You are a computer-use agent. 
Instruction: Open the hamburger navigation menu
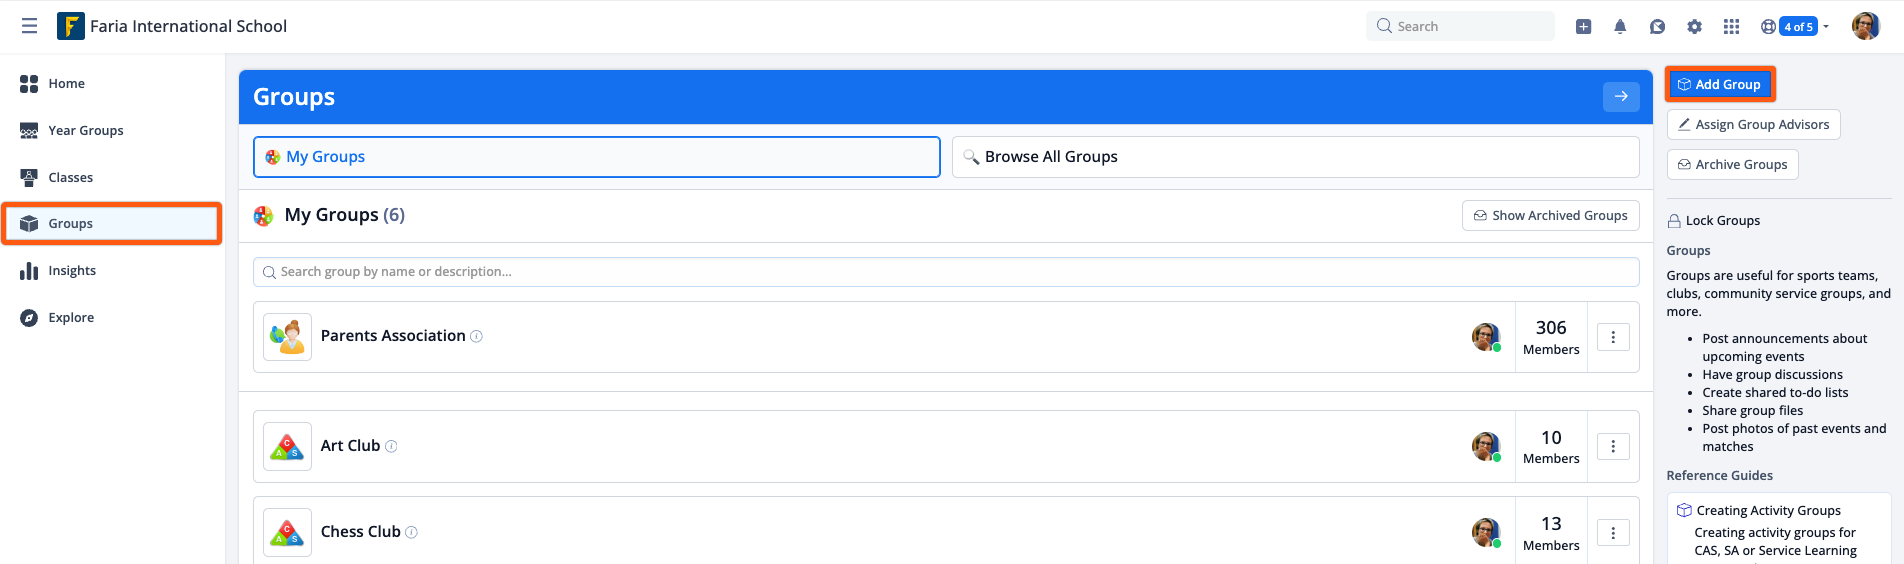(29, 26)
